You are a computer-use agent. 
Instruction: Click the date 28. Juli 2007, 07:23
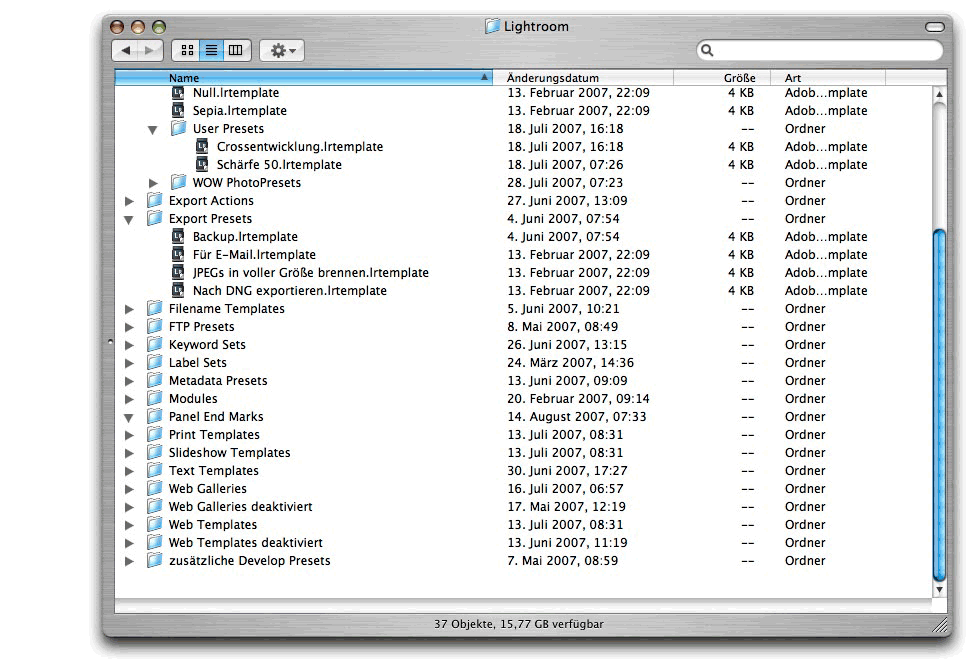[x=565, y=182]
